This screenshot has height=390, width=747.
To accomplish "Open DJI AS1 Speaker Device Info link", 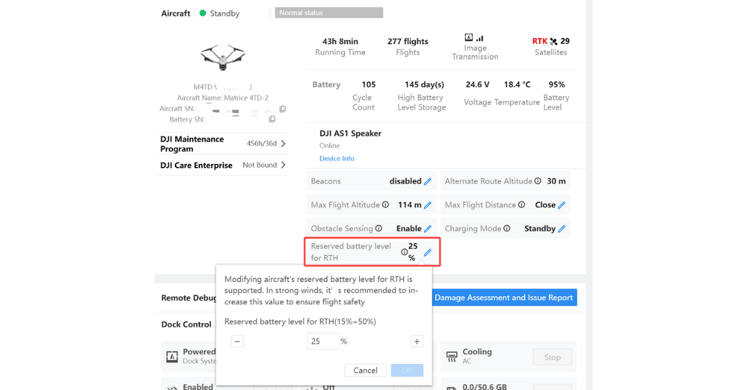I will [x=337, y=159].
